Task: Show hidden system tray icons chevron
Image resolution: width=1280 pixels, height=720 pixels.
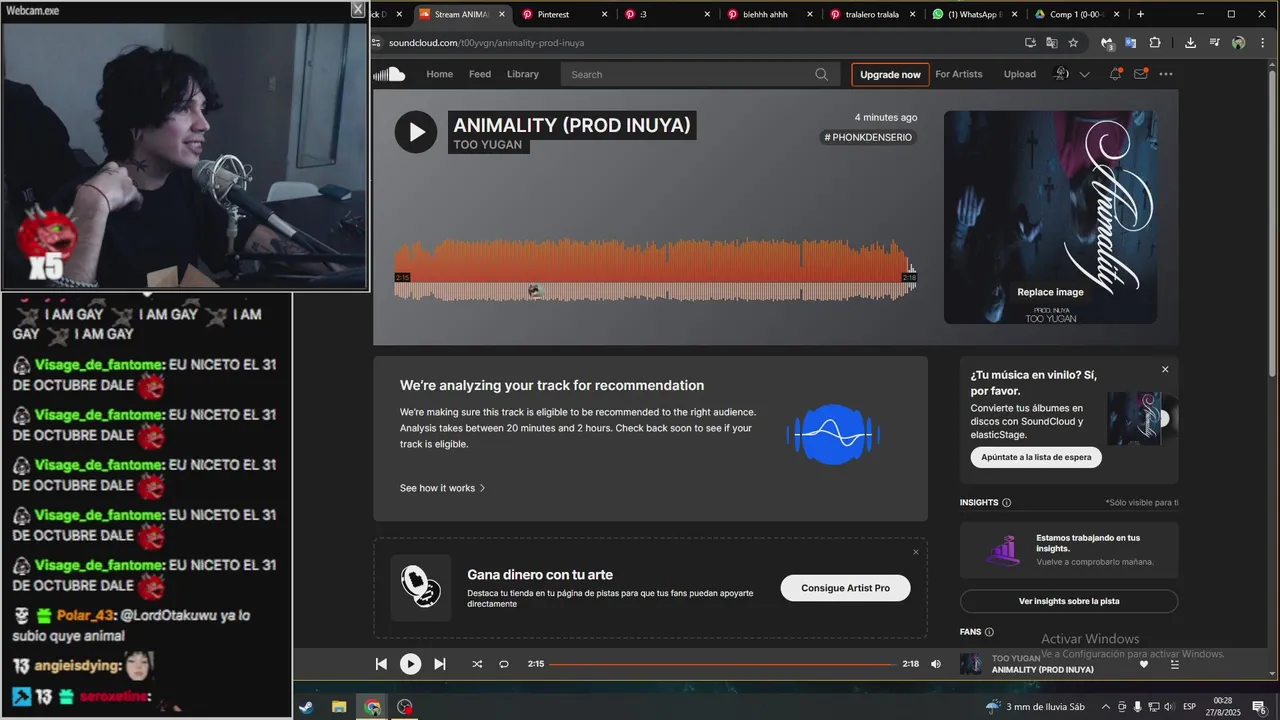Action: 1106,707
